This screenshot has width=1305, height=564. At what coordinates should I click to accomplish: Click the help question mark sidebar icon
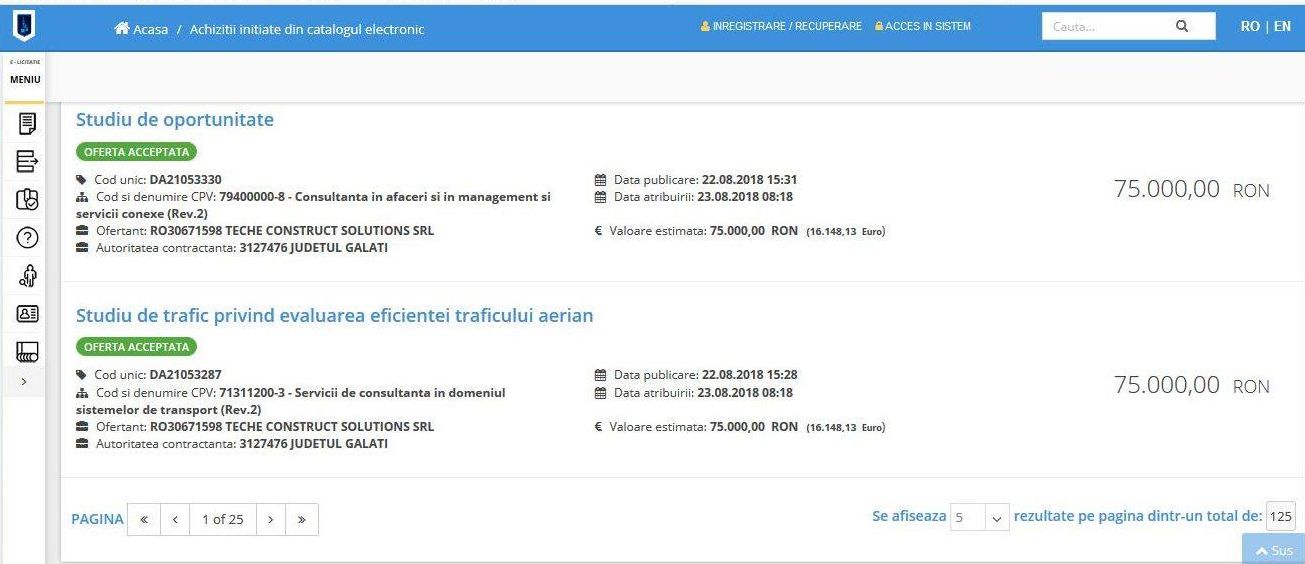[x=27, y=237]
